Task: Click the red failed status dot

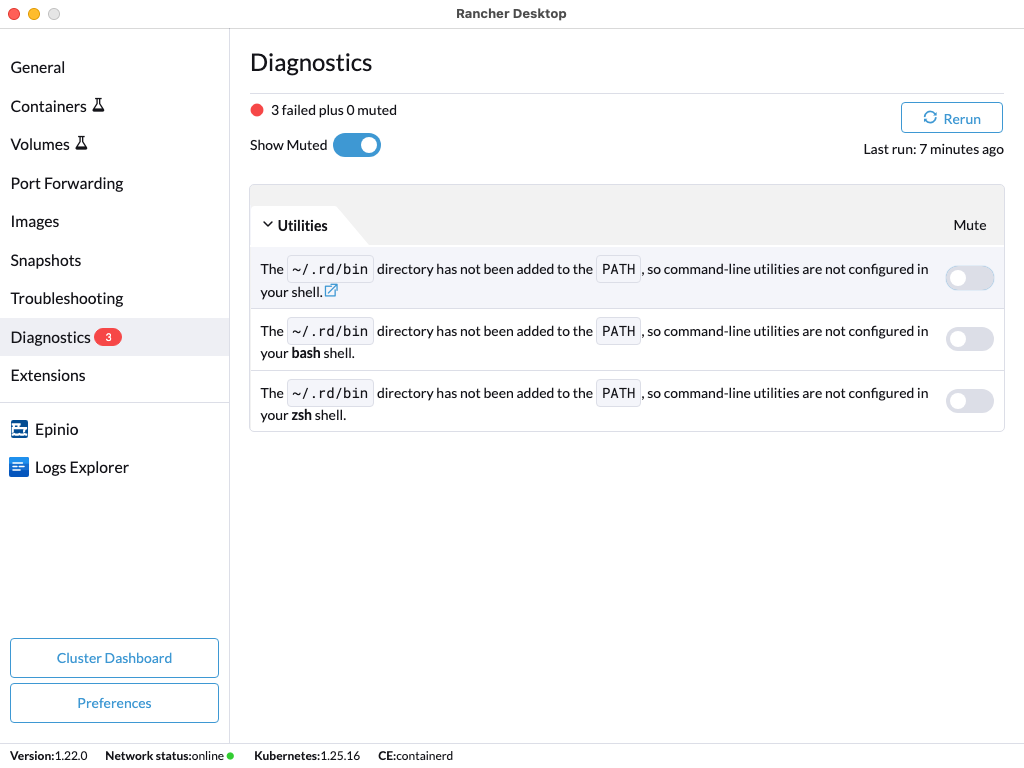Action: pos(257,110)
